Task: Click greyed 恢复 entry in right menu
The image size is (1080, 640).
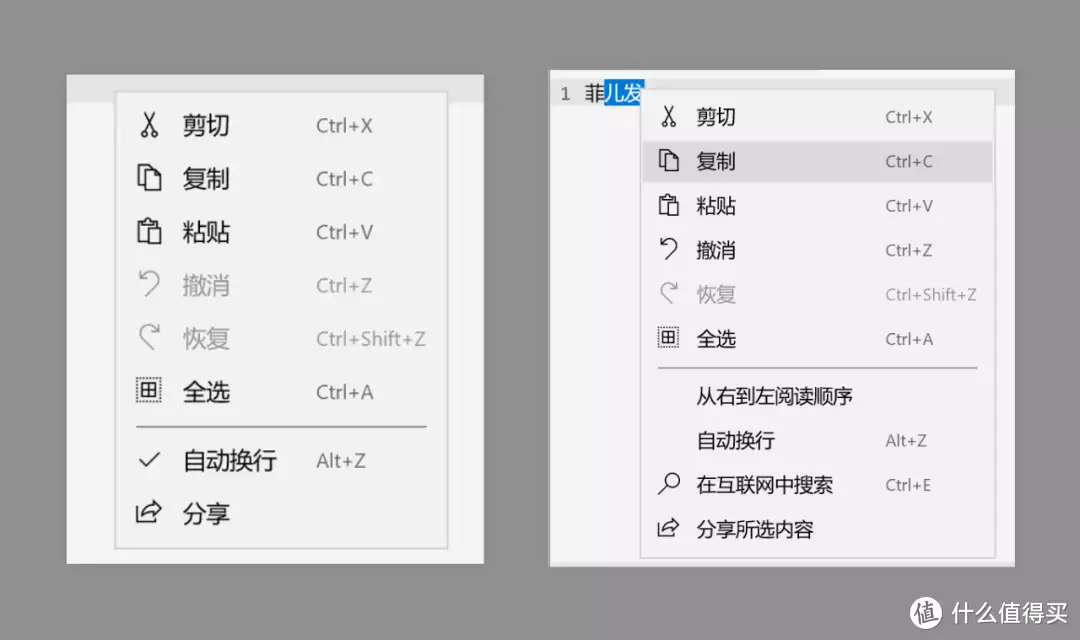Action: pos(716,295)
